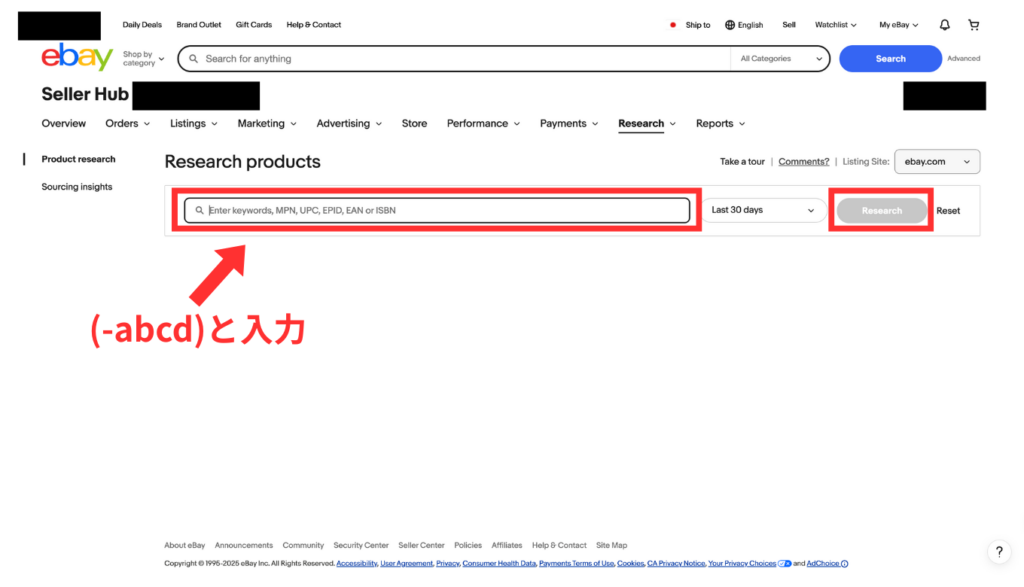1024x587 pixels.
Task: Open Brand Outlet link
Action: 199,25
